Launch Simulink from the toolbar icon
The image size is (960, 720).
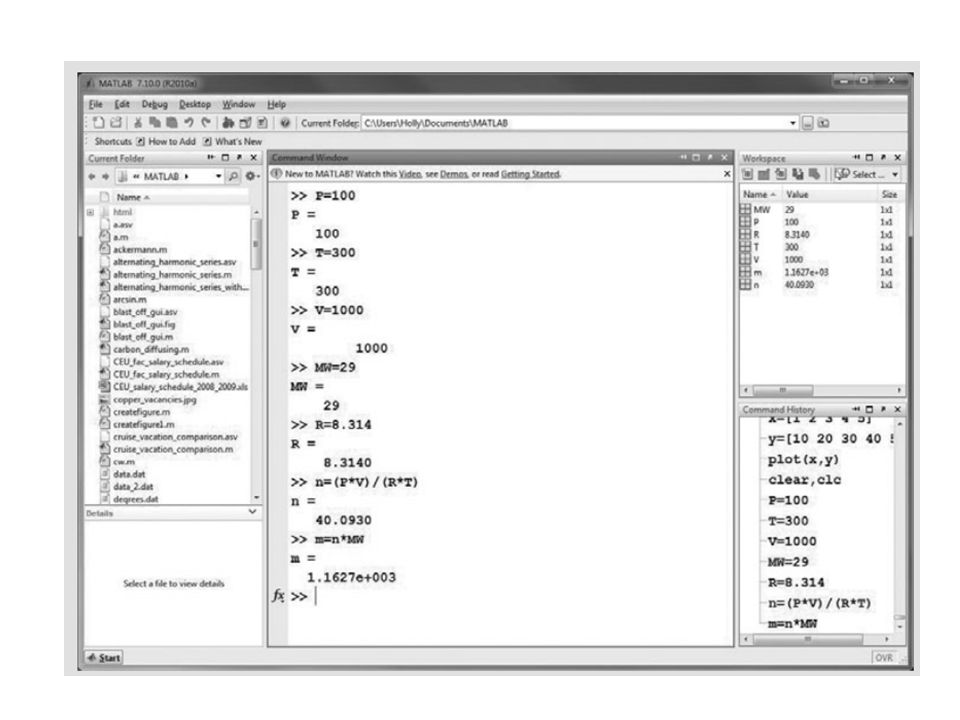click(228, 122)
